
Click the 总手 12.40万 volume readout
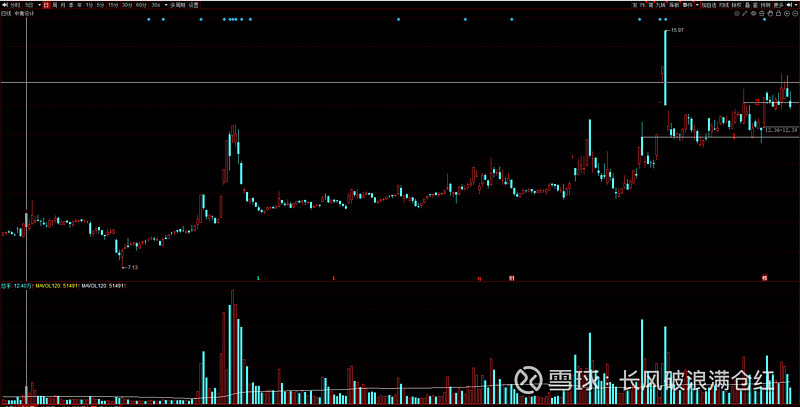tap(17, 286)
